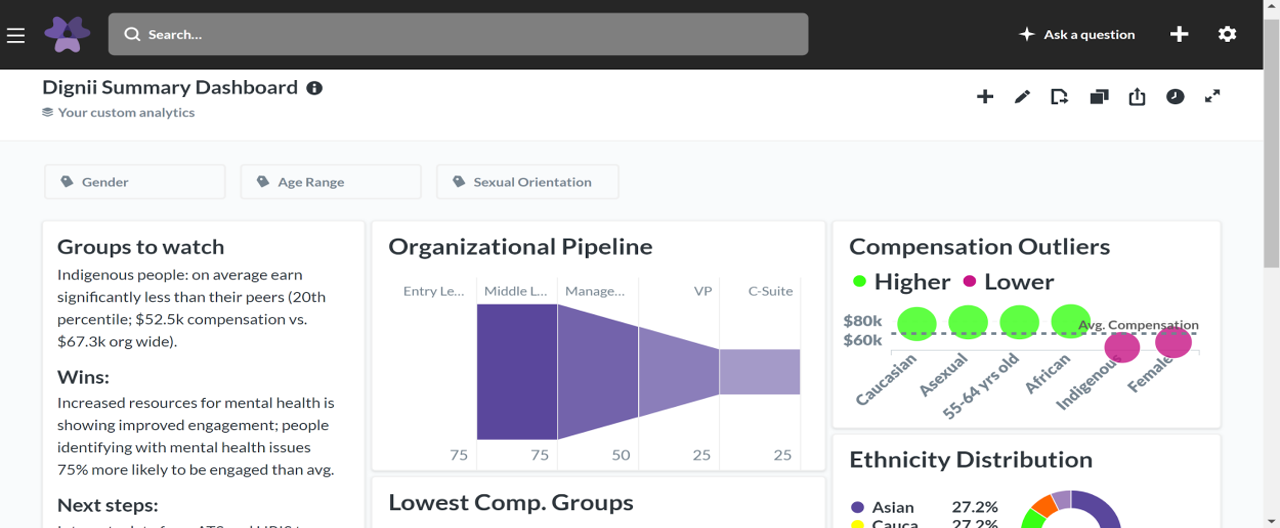Focus the Search input field

tap(458, 34)
